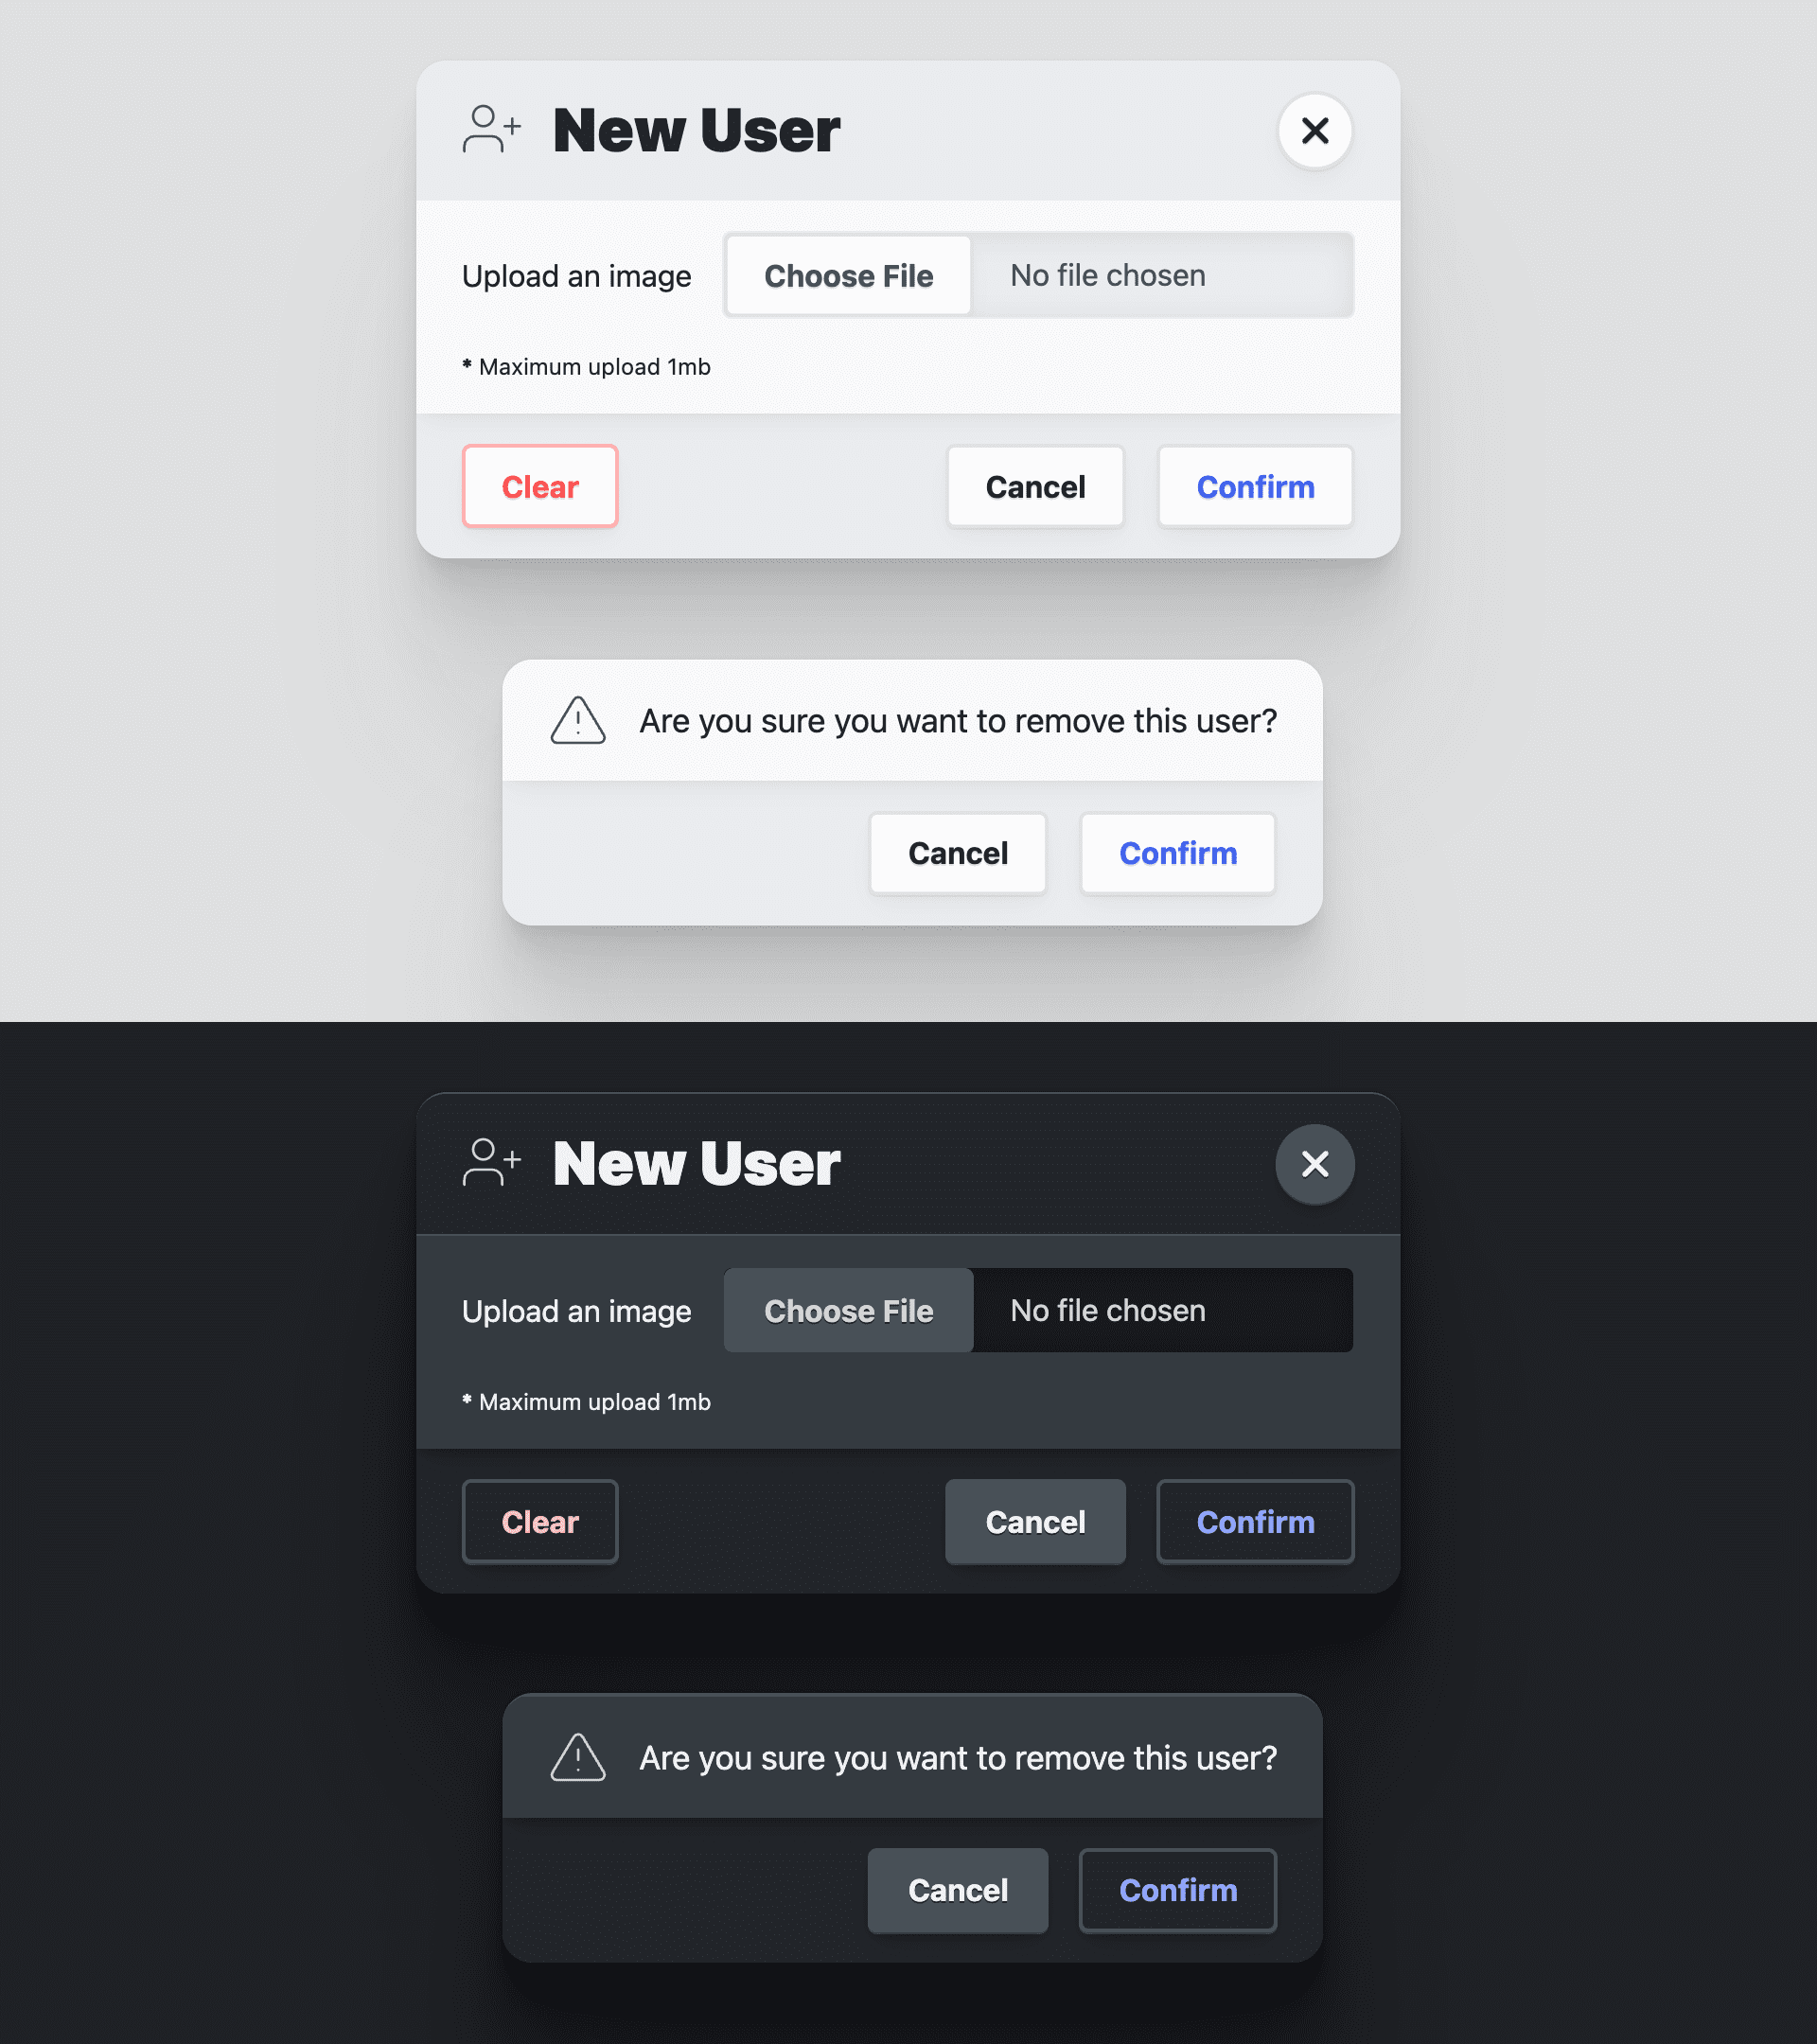1817x2044 pixels.
Task: Click Choose File button in dark mode modal
Action: (849, 1310)
